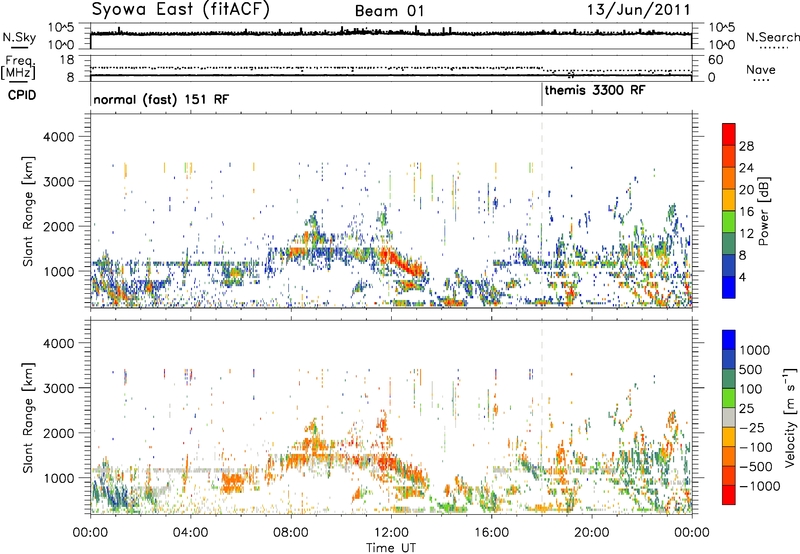Click the 4000 range tick in power panel
This screenshot has width=800, height=554.
[x=60, y=137]
